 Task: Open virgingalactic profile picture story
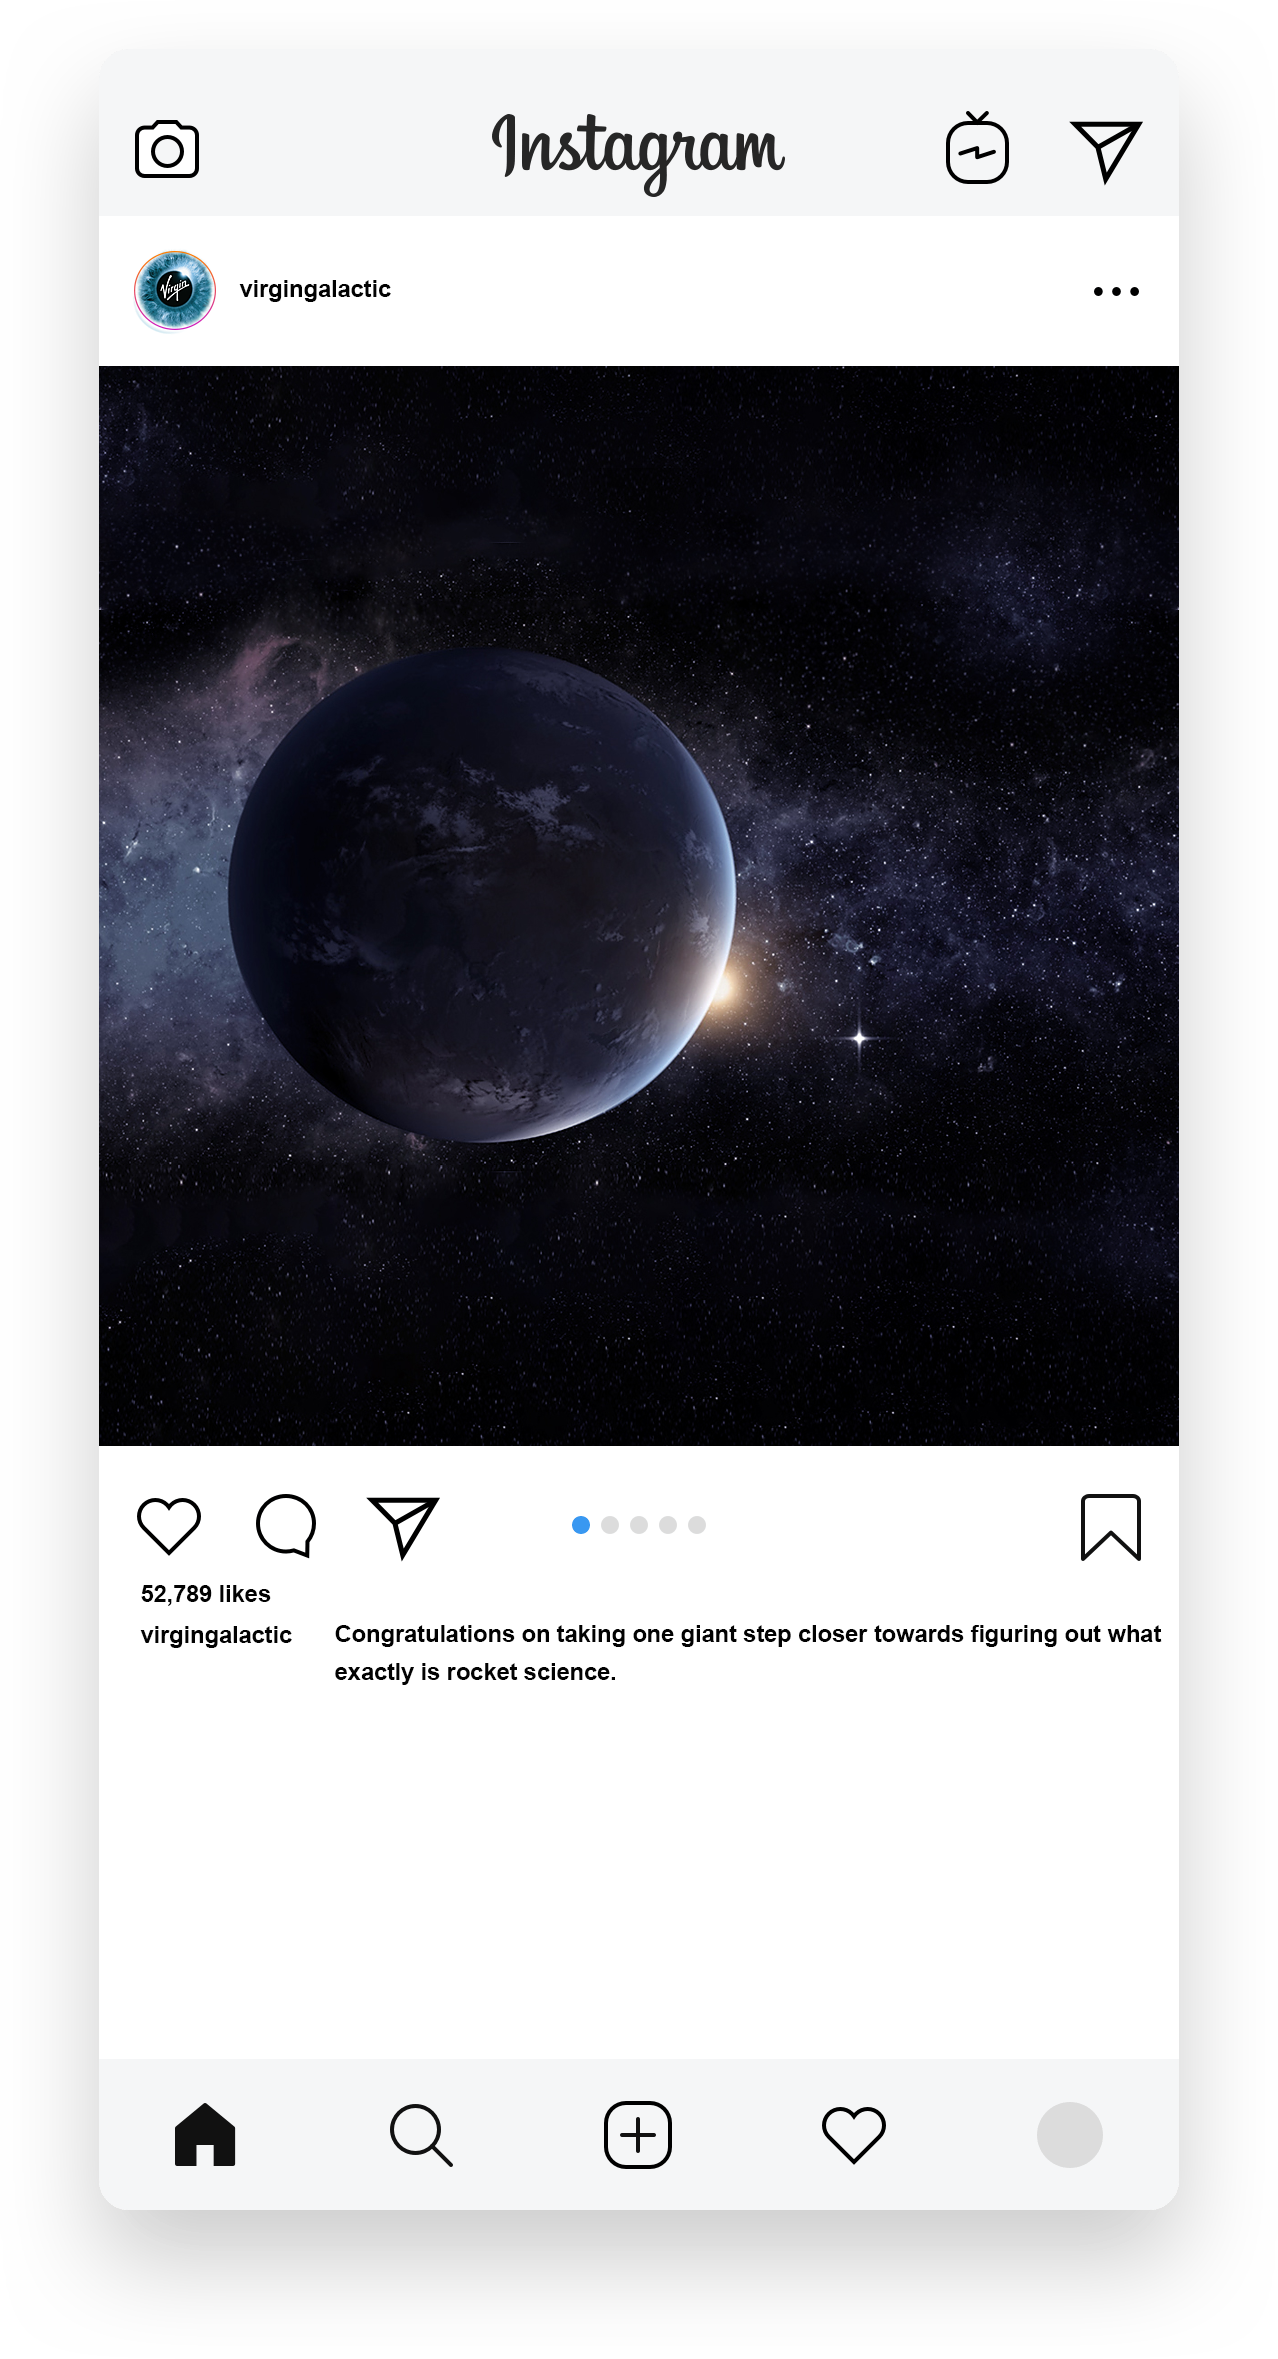coord(175,290)
